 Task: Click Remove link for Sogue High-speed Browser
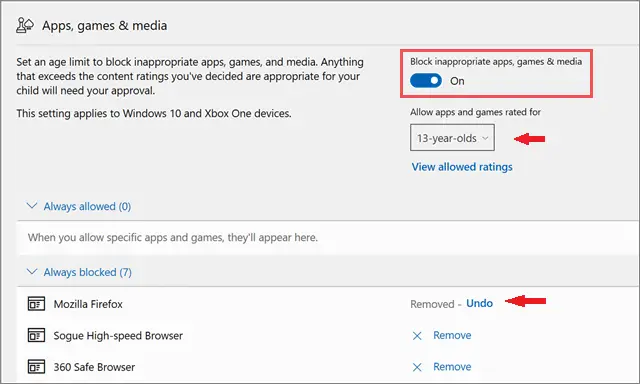point(452,335)
